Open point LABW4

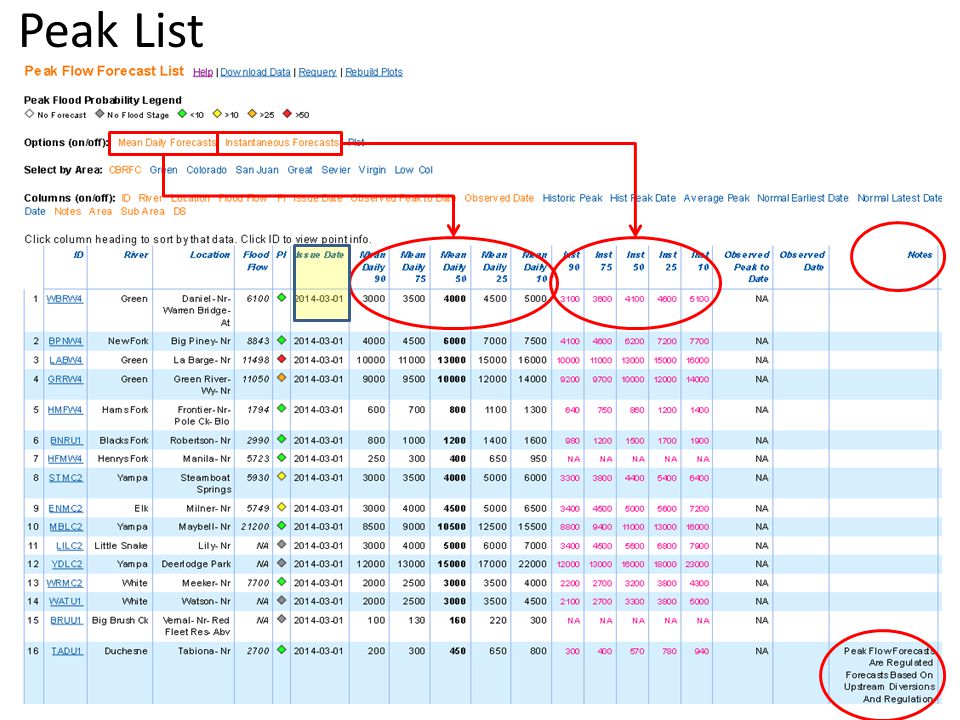[66, 360]
